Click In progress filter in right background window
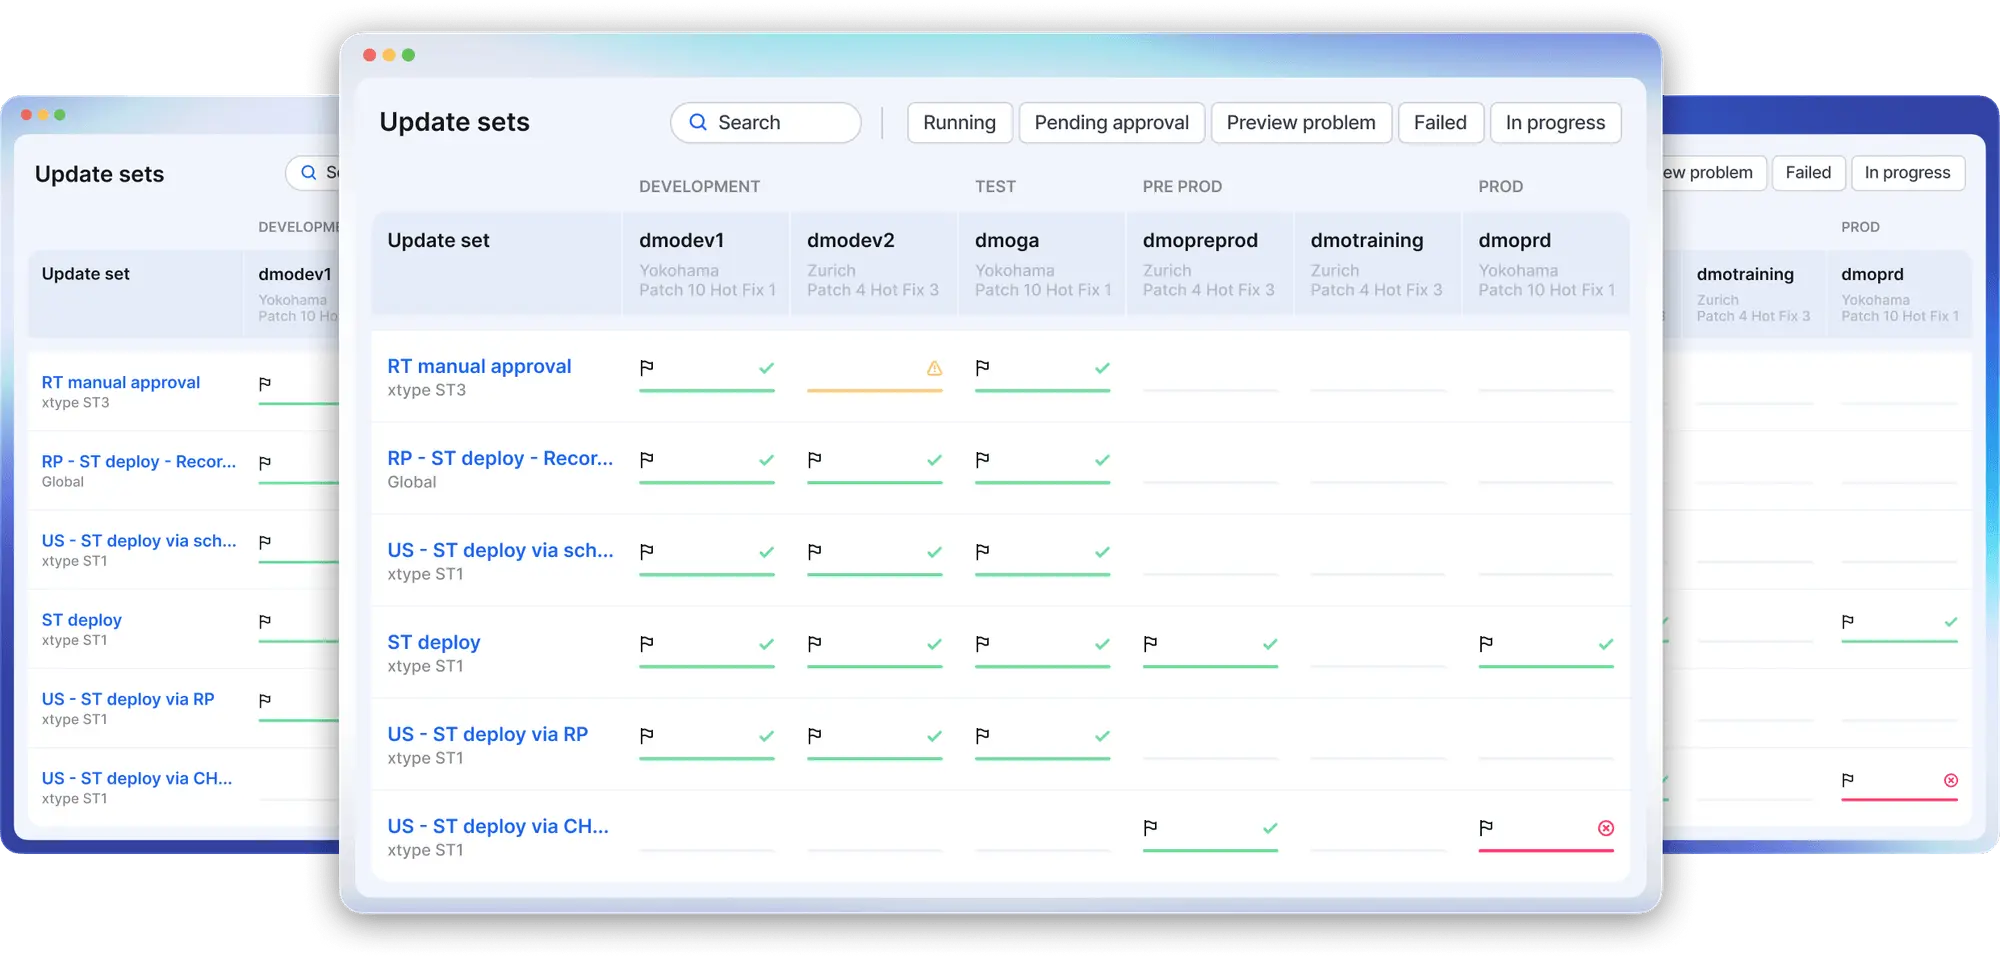The height and width of the screenshot is (959, 2000). 1908,173
